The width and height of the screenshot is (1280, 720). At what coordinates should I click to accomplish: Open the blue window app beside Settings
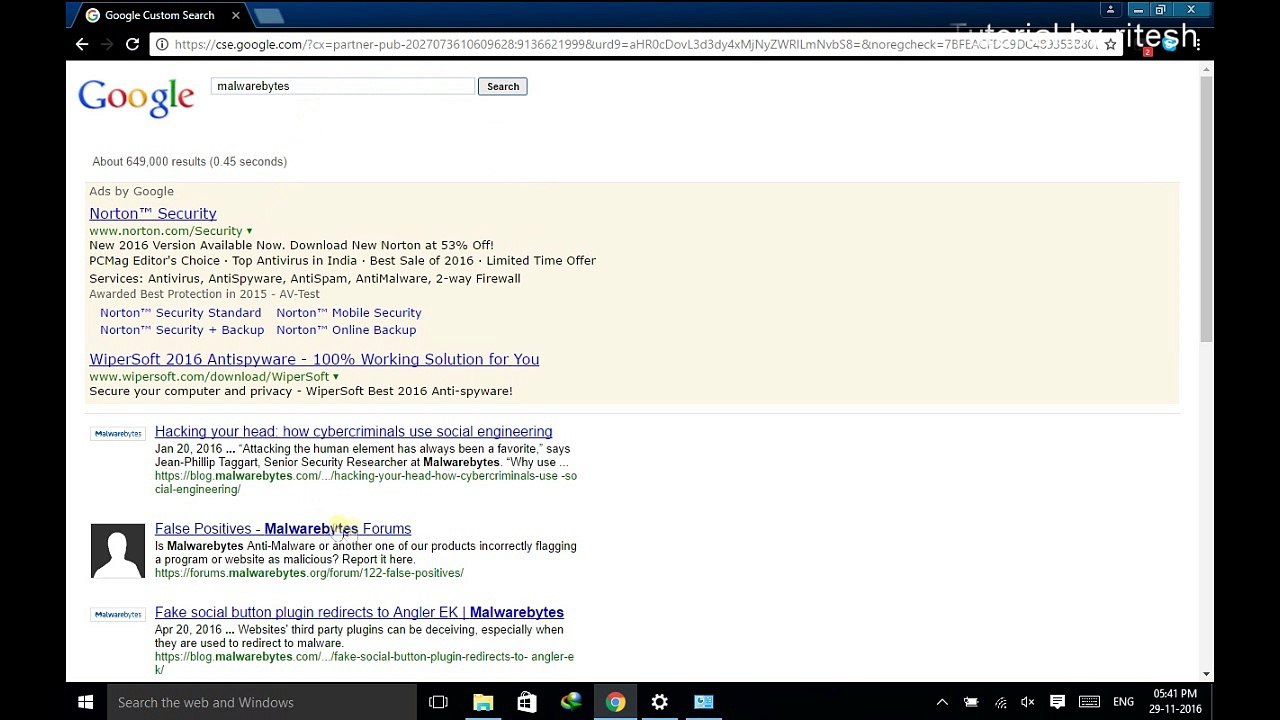point(703,702)
